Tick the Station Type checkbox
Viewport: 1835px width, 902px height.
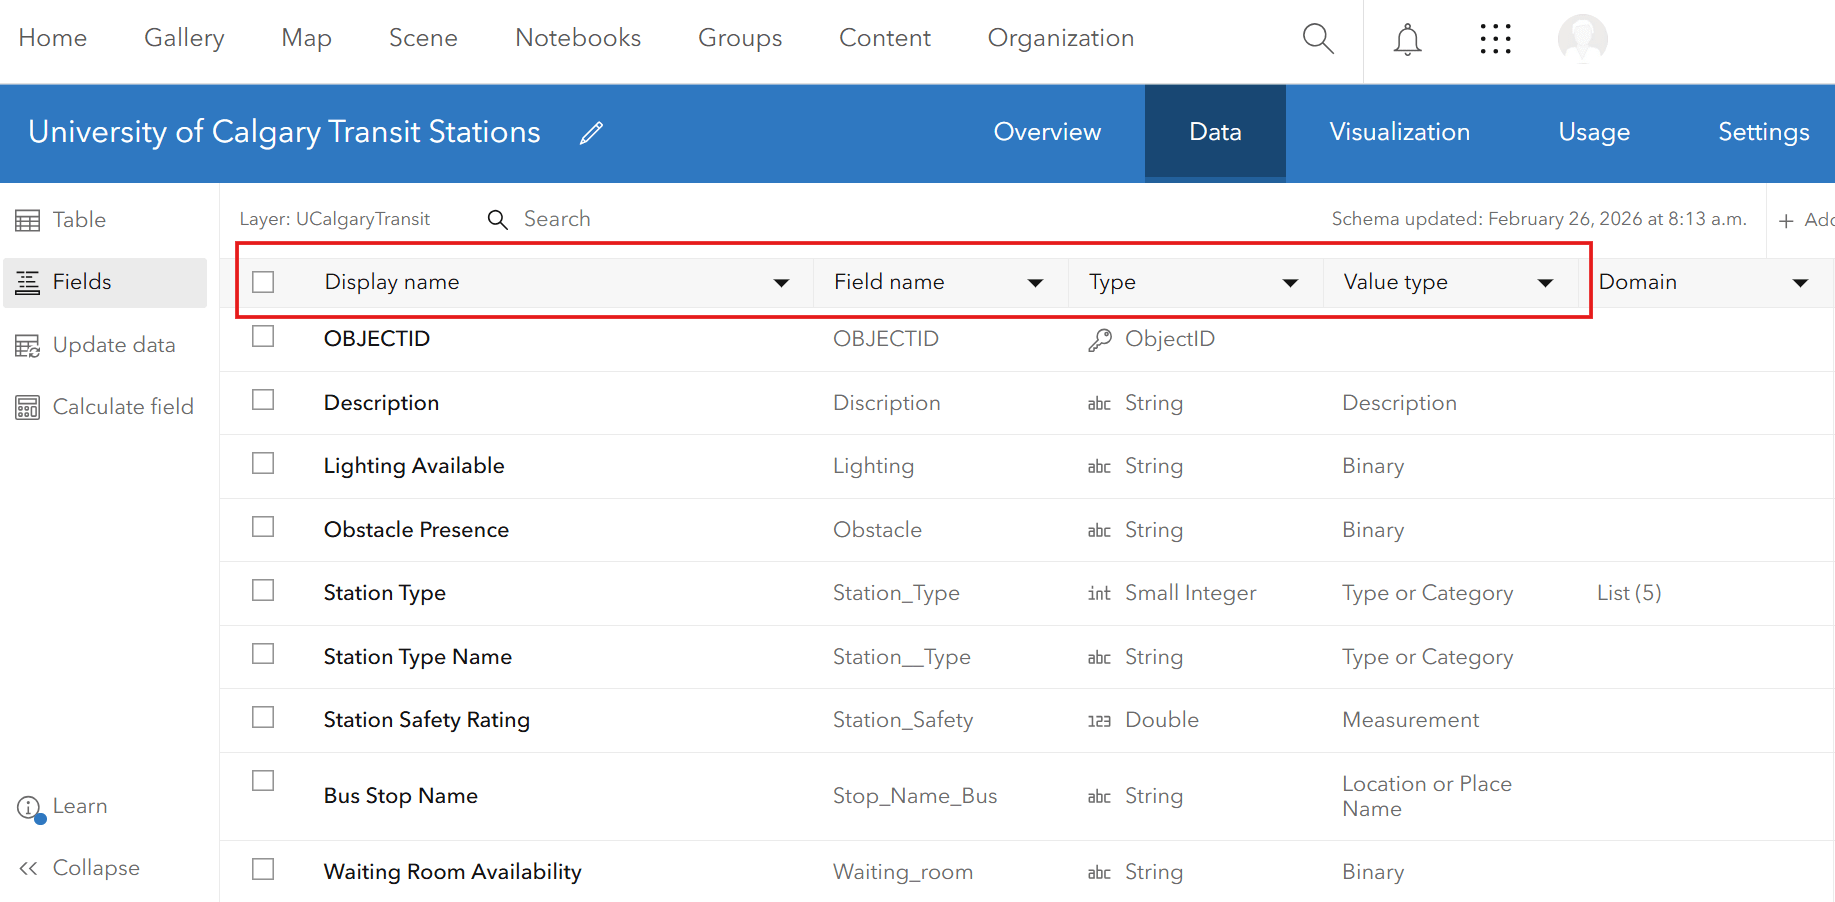click(x=263, y=590)
